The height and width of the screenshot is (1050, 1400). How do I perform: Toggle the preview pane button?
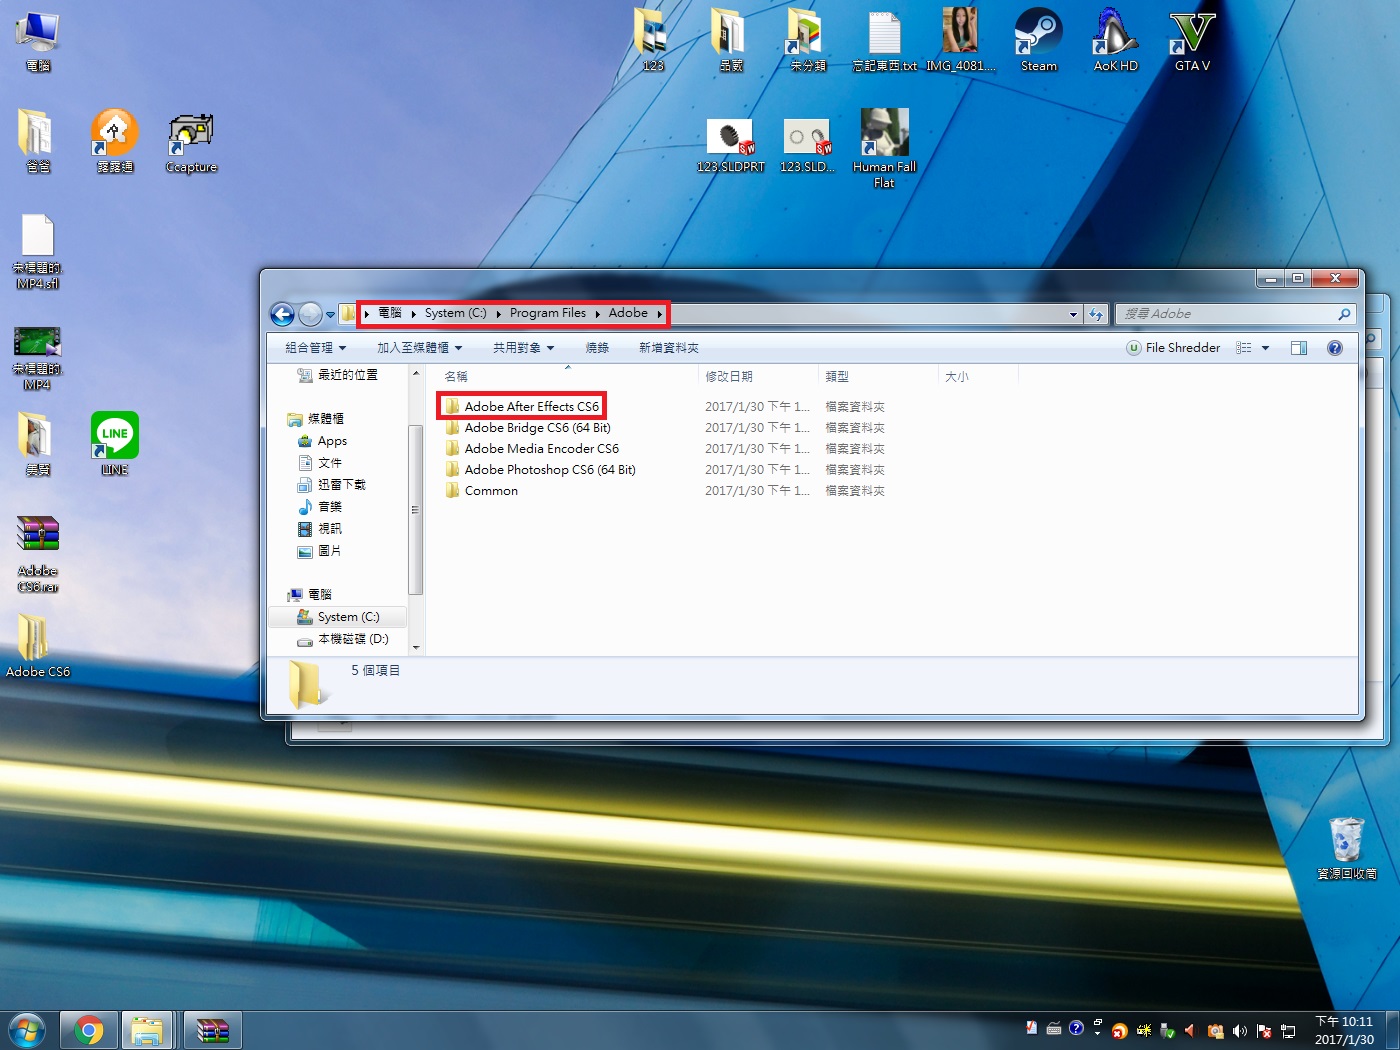point(1299,348)
